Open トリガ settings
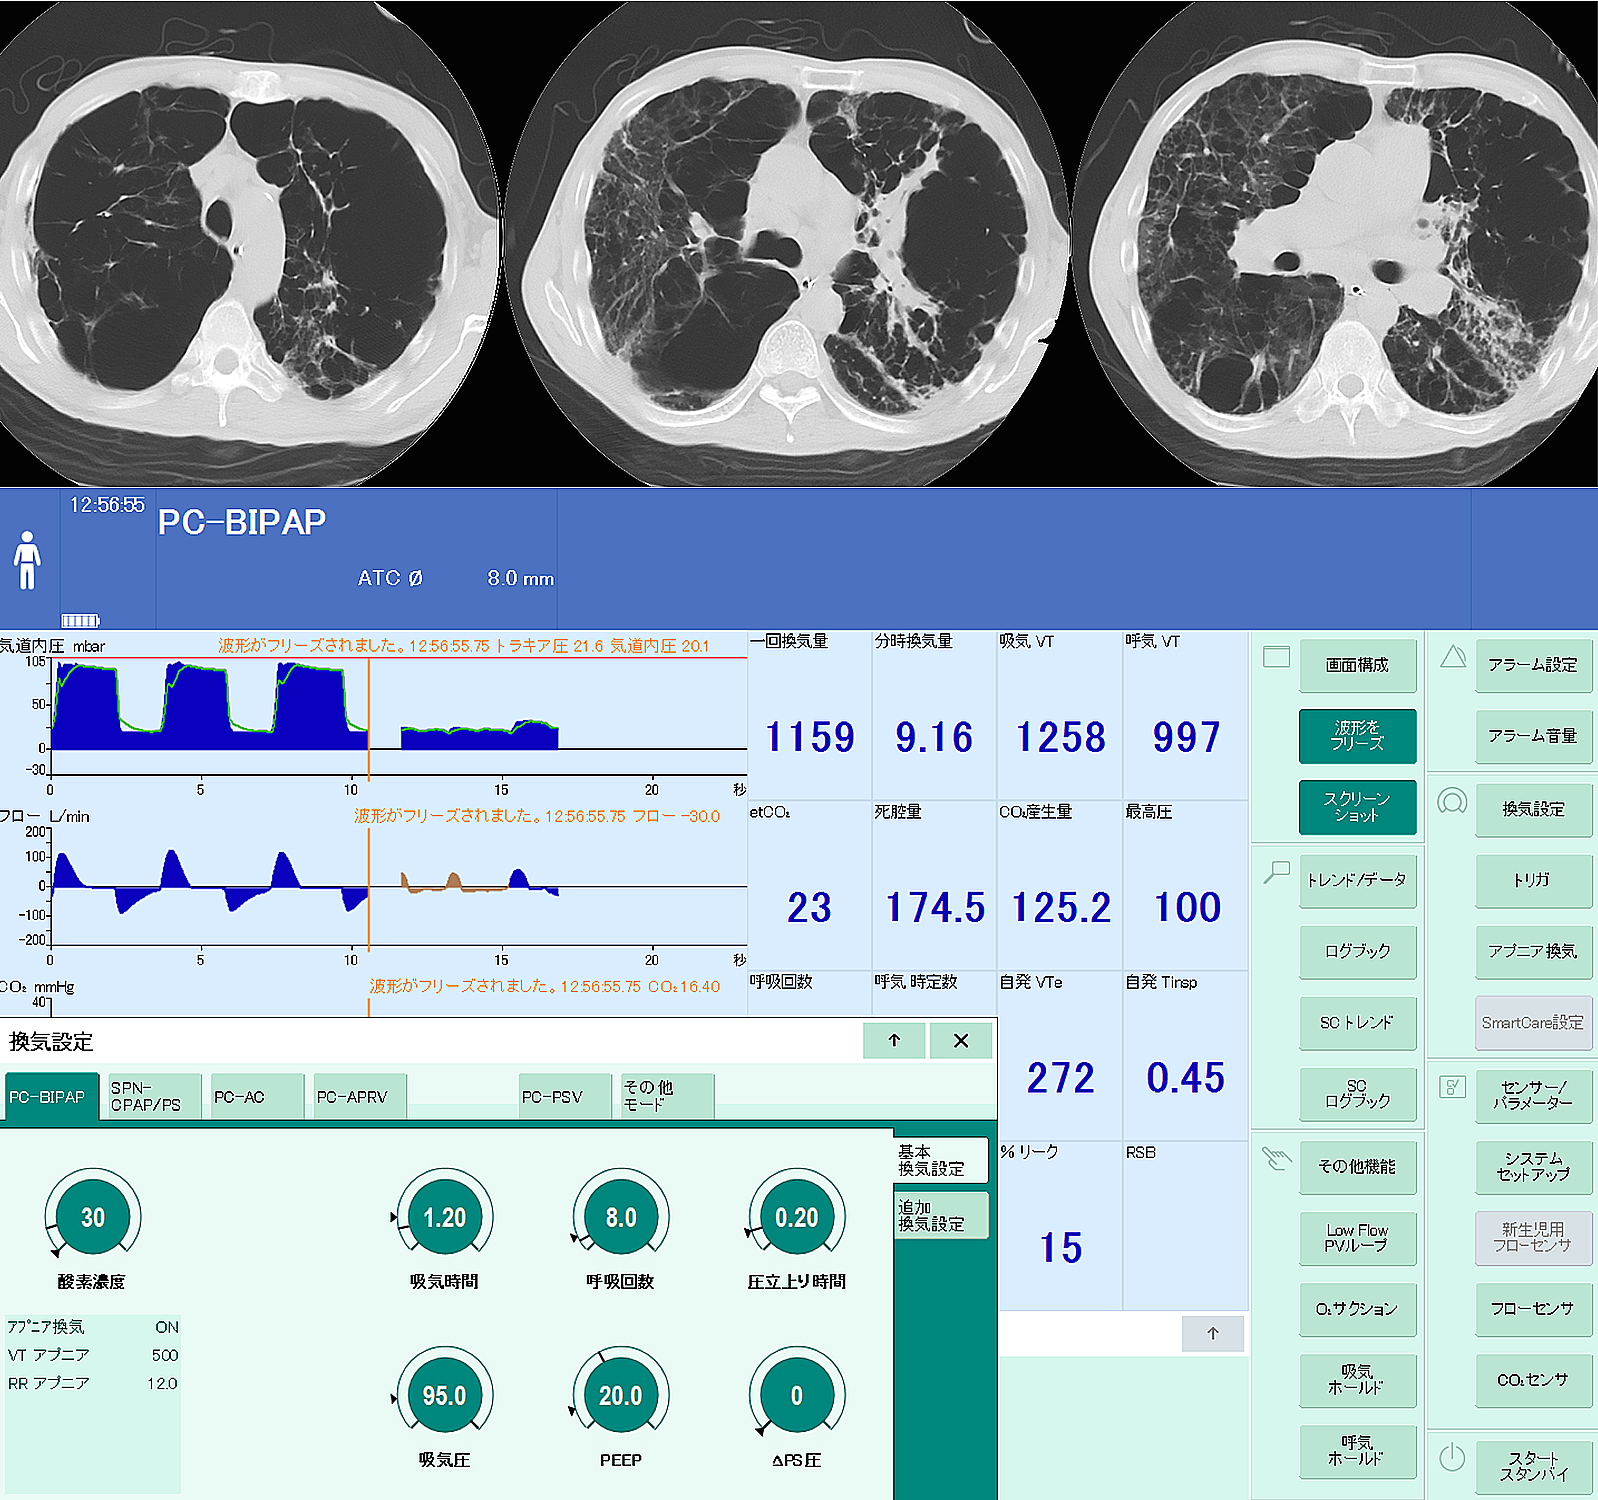This screenshot has width=1598, height=1500. (x=1534, y=880)
